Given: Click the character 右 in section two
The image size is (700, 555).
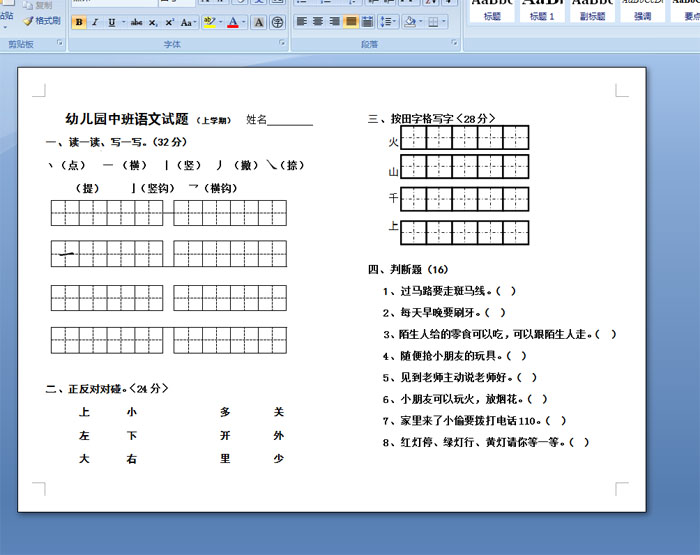Looking at the screenshot, I should 132,459.
